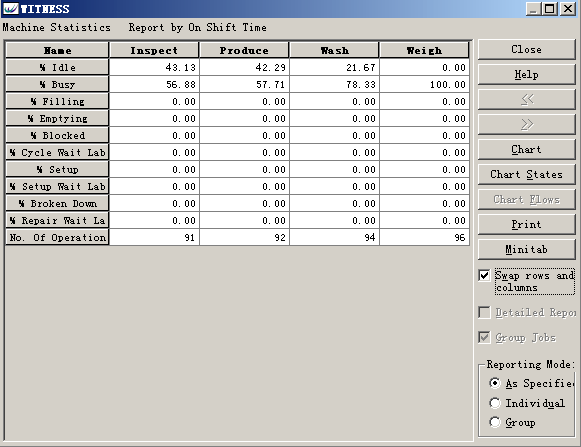Open Help for machine statistics
Viewport: 581px width, 447px height.
coord(527,74)
